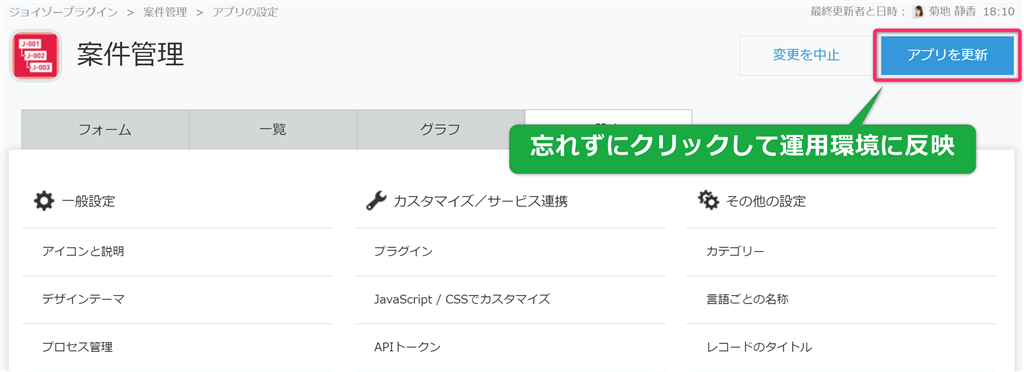
Task: Click the 菊地 静香 user avatar icon
Action: click(x=918, y=12)
